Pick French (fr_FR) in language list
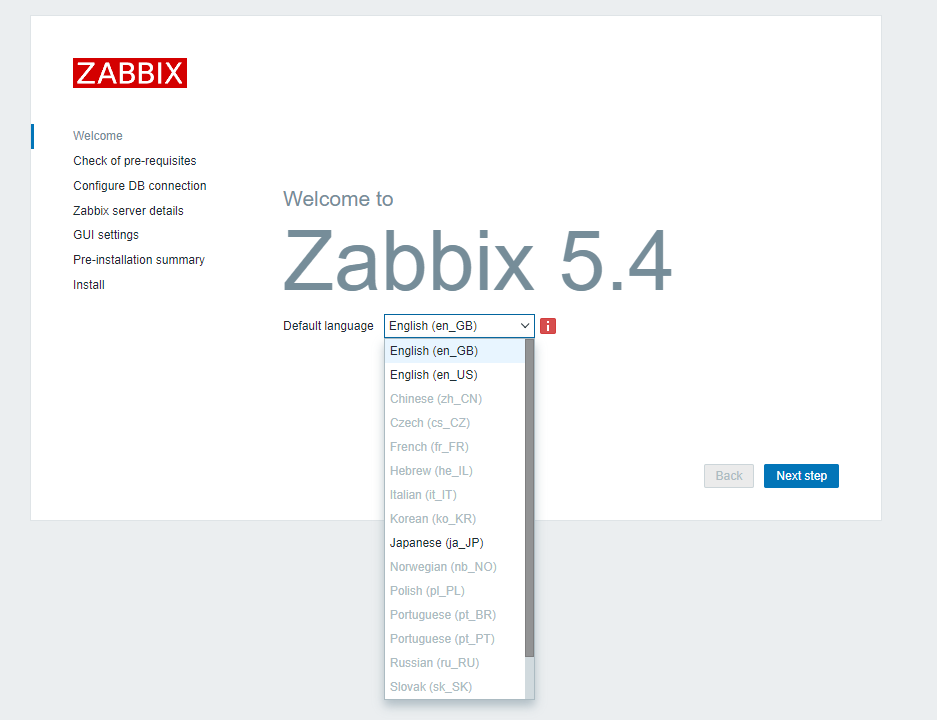The width and height of the screenshot is (937, 720). pos(429,447)
